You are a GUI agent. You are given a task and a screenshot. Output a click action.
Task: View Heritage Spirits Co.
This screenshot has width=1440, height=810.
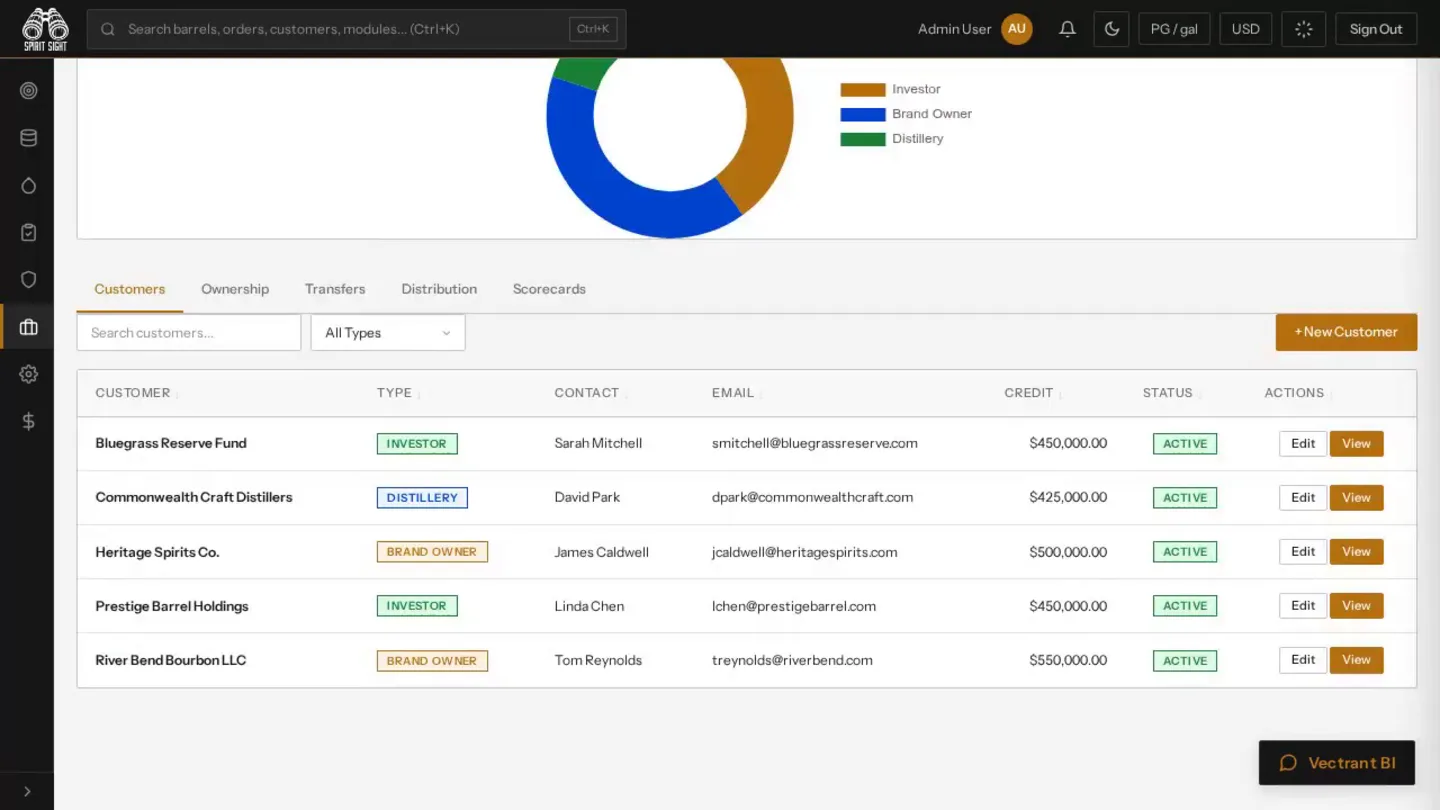pos(1356,552)
